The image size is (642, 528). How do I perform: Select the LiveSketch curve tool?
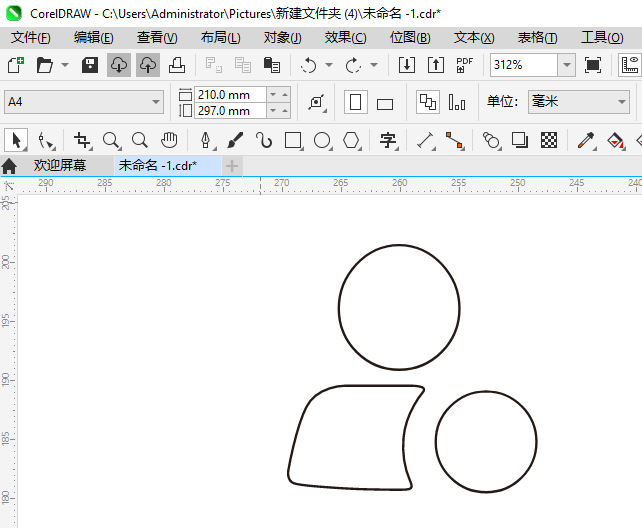click(264, 140)
